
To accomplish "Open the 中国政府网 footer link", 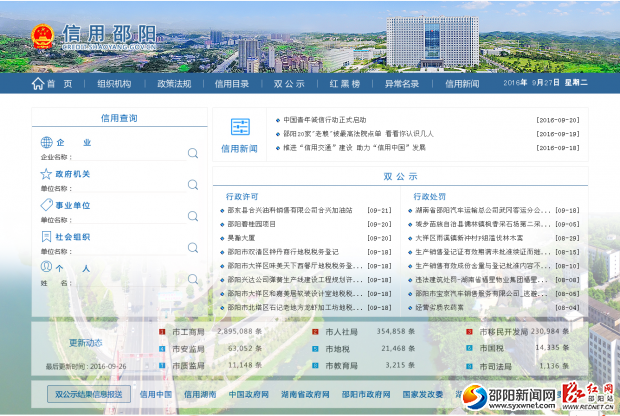I will point(249,394).
